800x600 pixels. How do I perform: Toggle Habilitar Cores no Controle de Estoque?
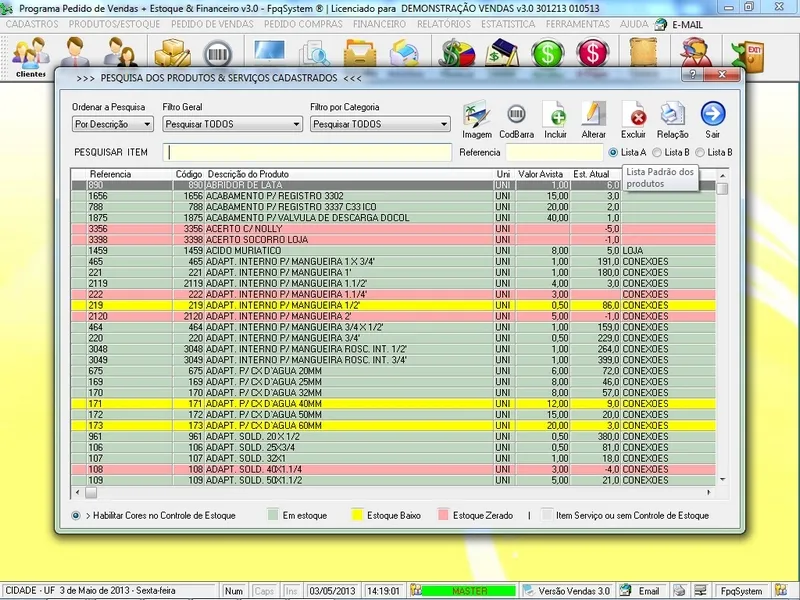(76, 516)
